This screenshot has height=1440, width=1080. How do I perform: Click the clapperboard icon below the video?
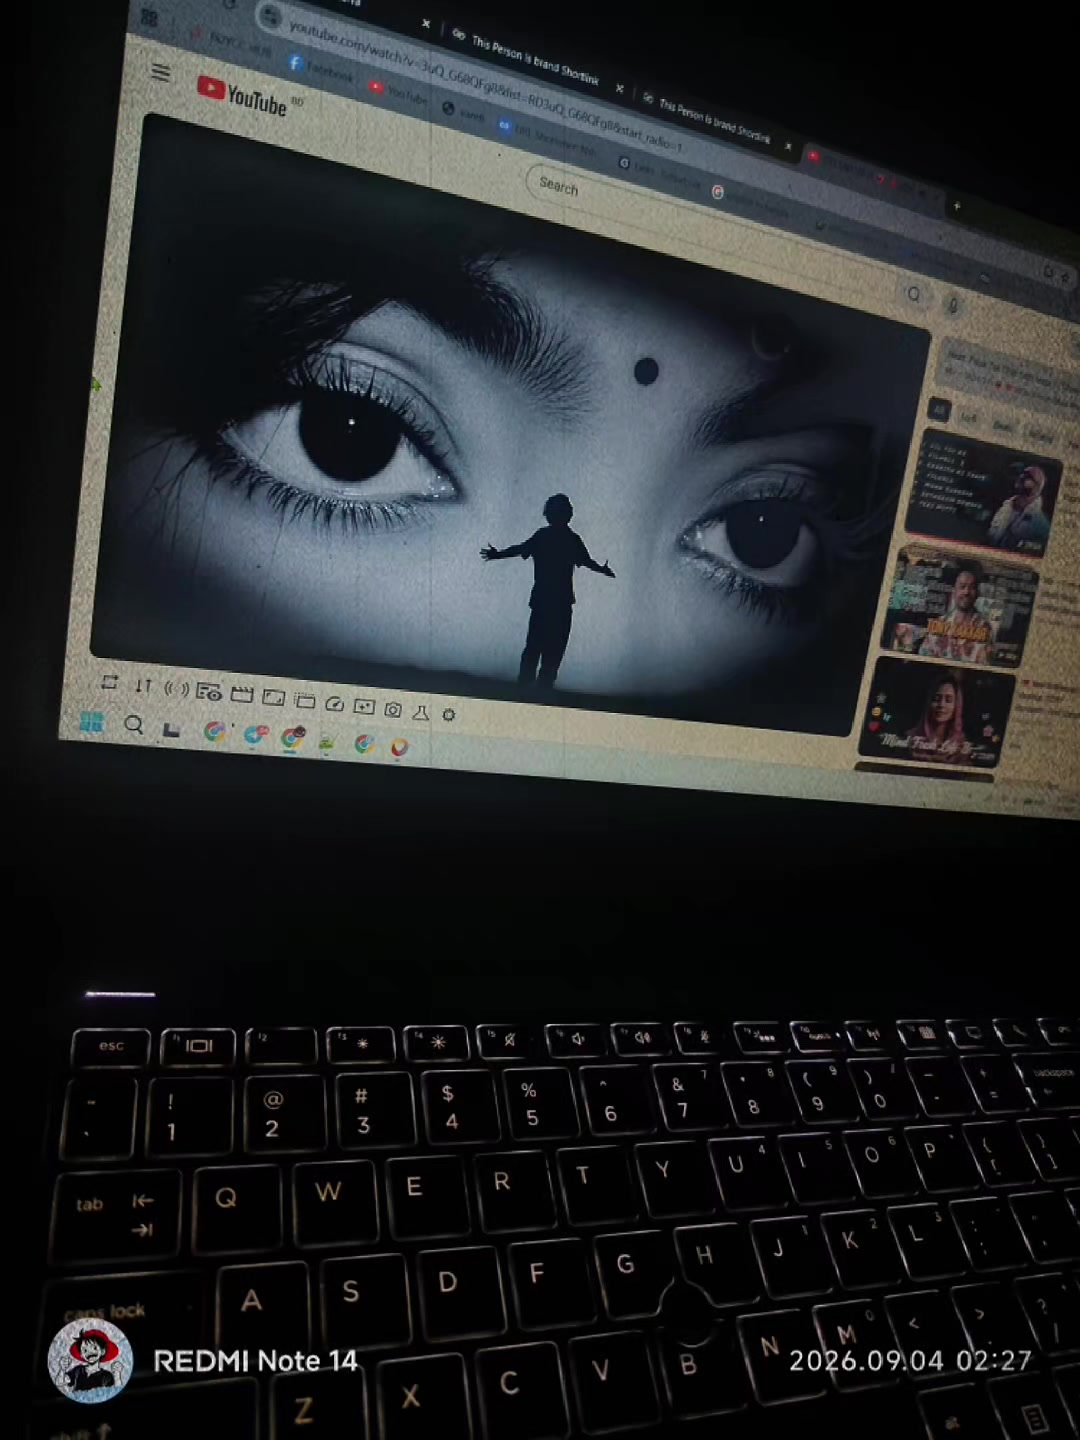[x=241, y=694]
